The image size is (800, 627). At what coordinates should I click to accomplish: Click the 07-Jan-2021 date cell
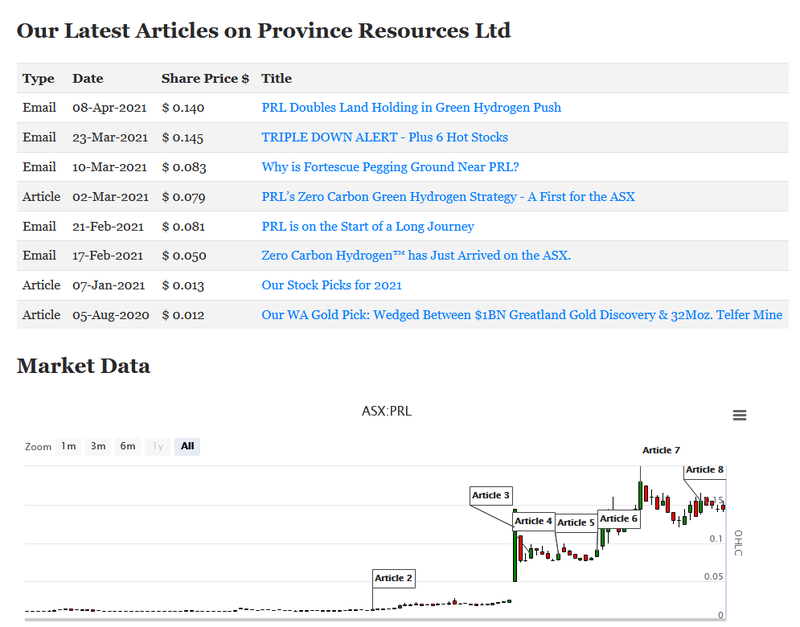click(109, 285)
